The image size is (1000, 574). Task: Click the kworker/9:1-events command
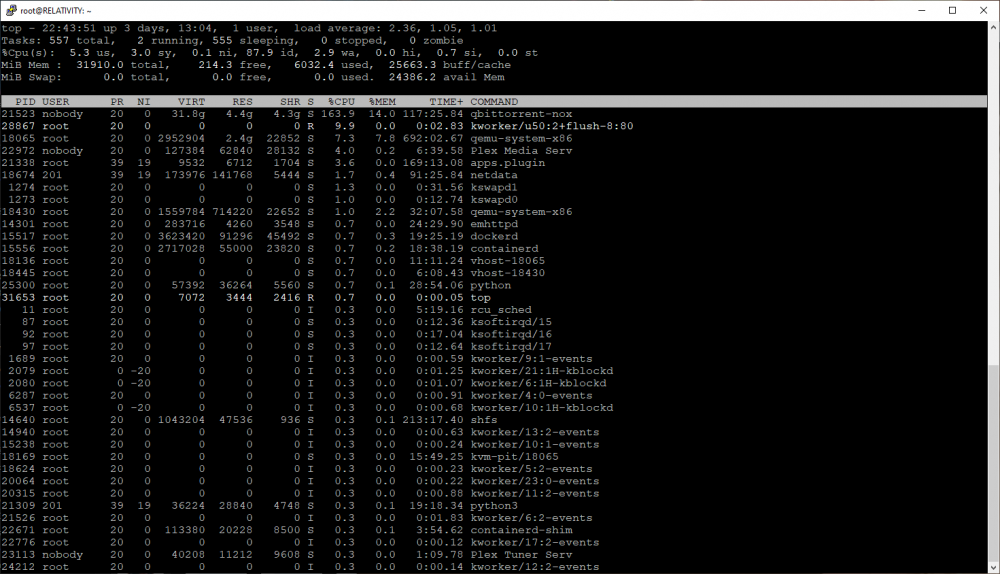point(532,358)
